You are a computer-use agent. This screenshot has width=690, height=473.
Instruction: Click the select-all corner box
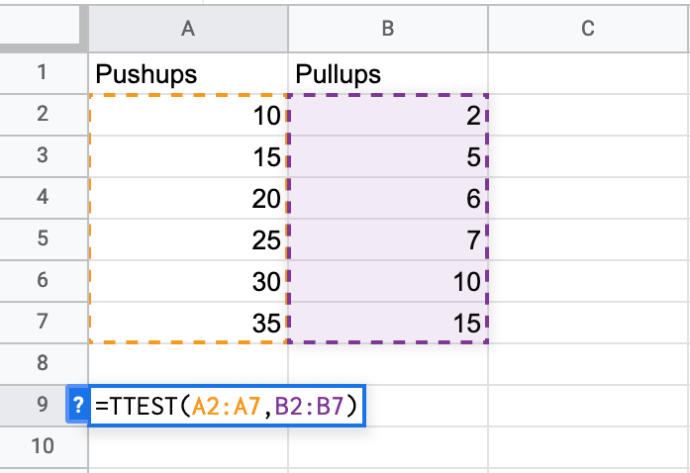point(40,30)
